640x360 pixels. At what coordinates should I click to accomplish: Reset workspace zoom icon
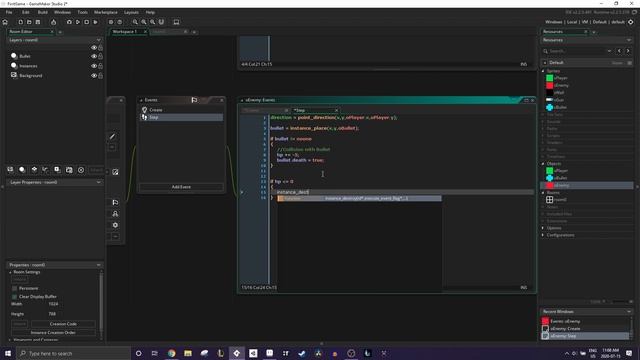click(153, 22)
